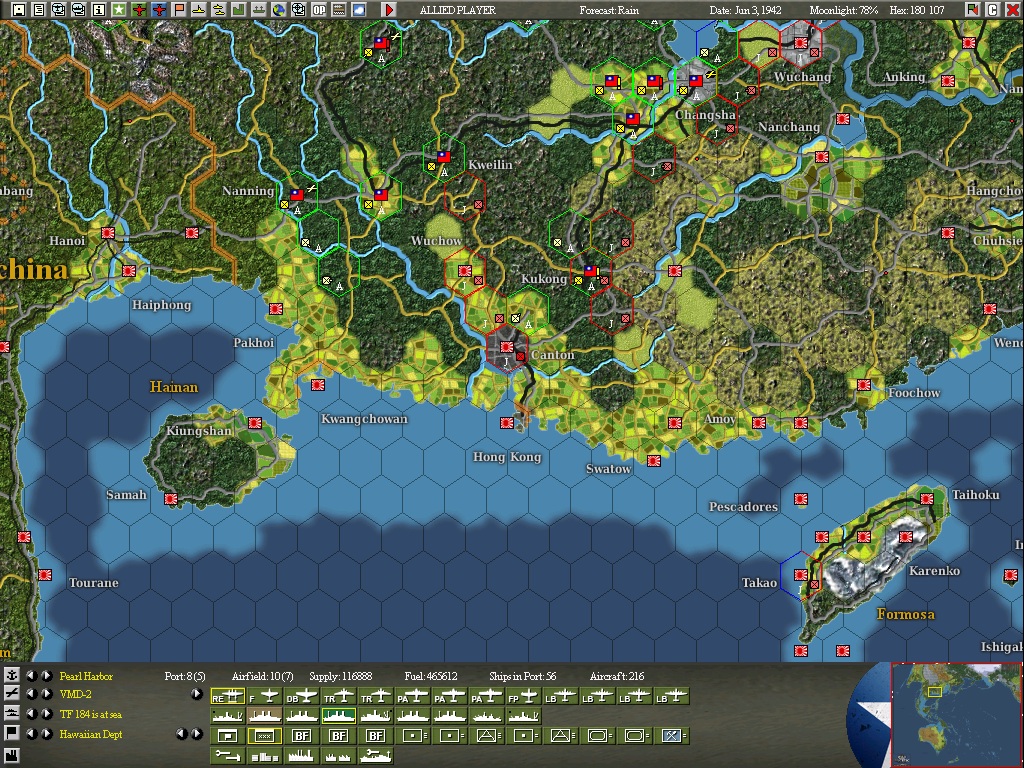Select the xxx corps headquarters unit
Image resolution: width=1024 pixels, height=768 pixels.
[x=264, y=736]
